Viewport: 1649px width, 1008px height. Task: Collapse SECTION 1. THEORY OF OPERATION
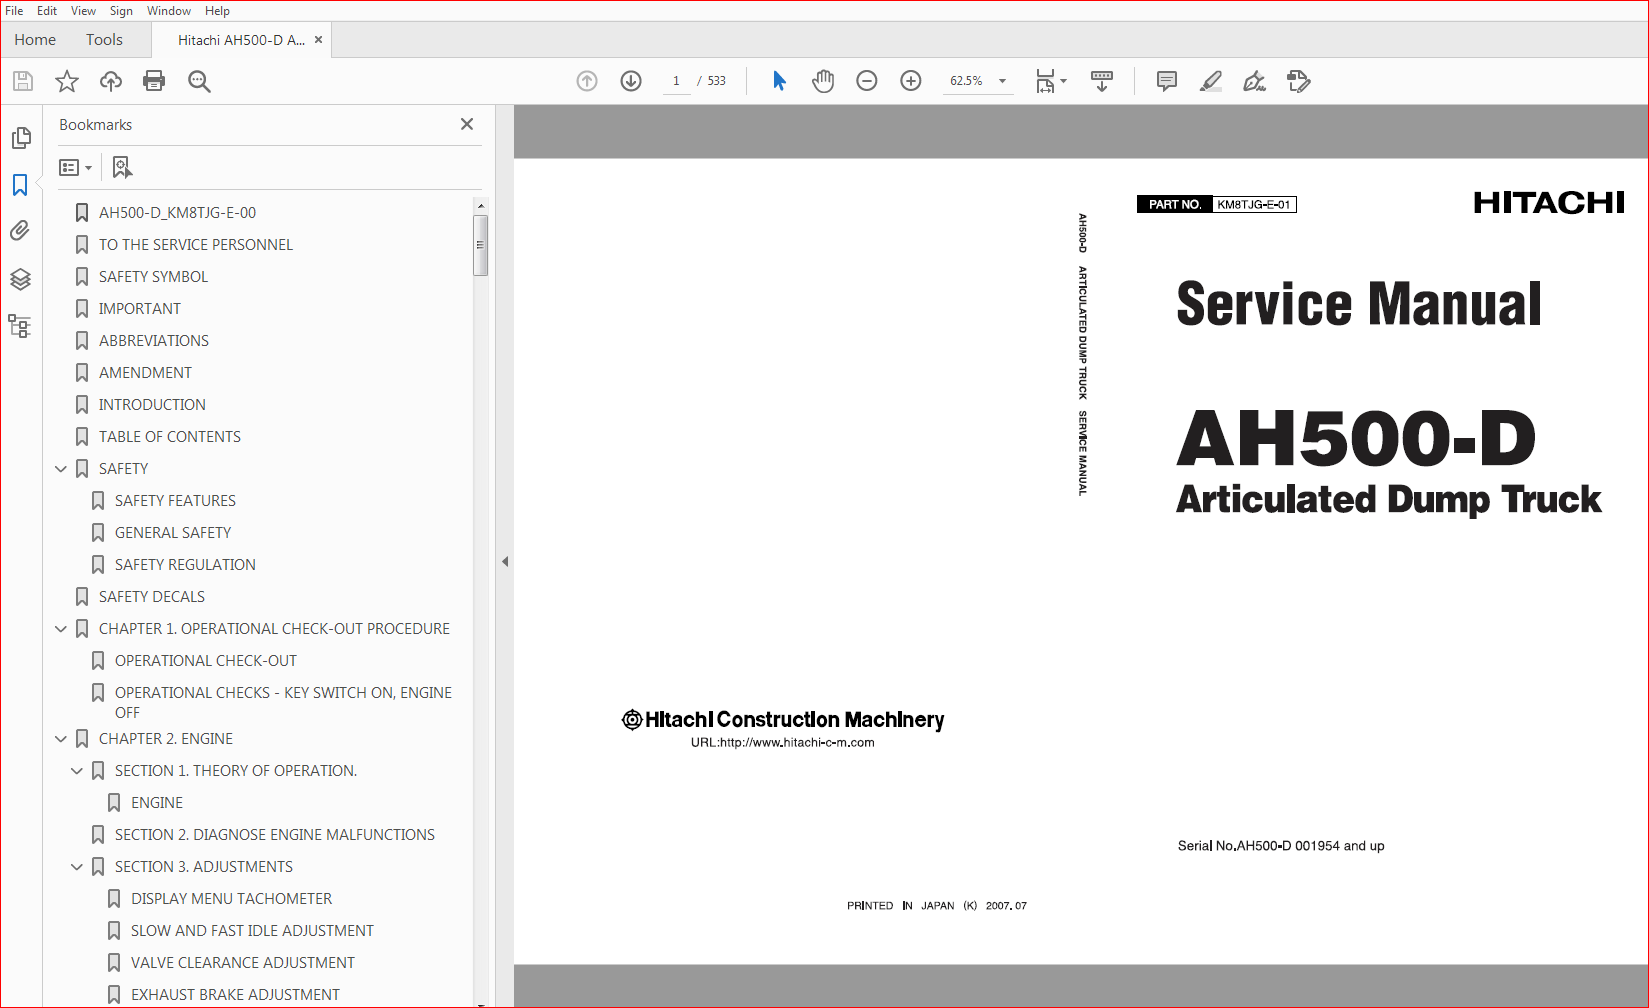(x=77, y=771)
